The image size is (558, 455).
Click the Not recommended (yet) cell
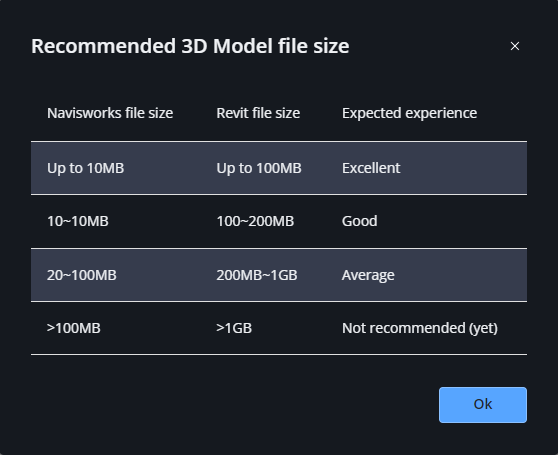tap(420, 328)
